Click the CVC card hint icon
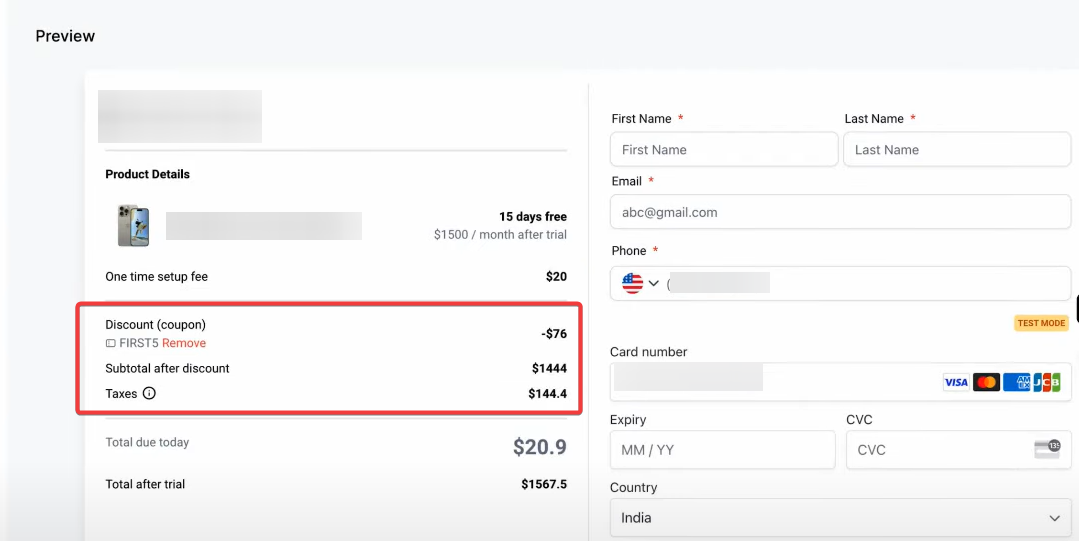 (x=1047, y=449)
